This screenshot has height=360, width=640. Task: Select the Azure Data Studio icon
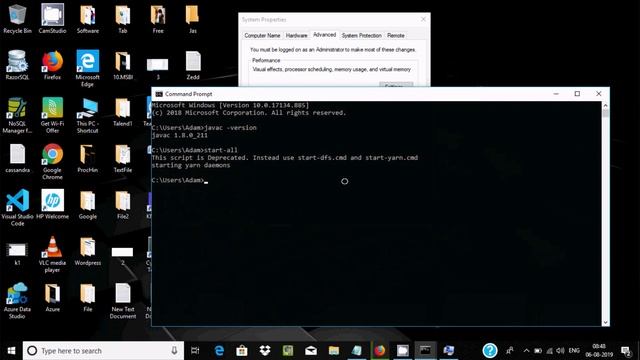tap(17, 301)
